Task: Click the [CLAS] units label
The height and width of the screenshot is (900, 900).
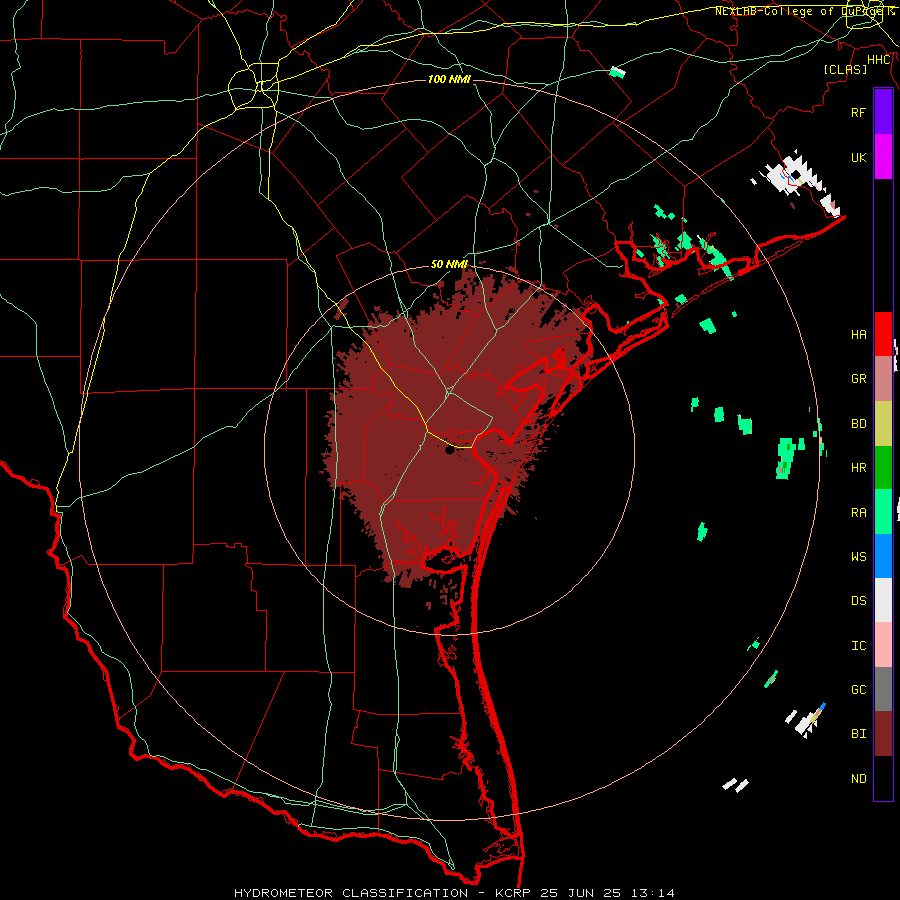Action: click(845, 69)
